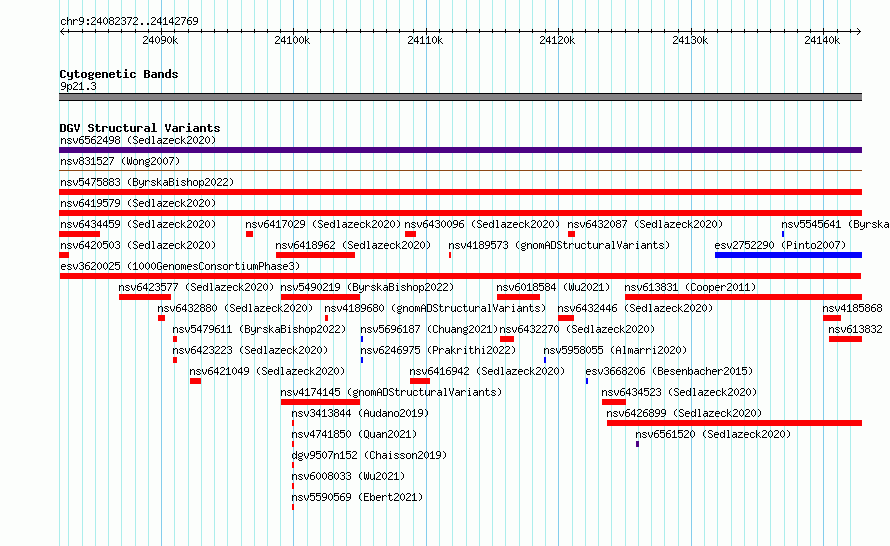Click variant nsv5590569 (Ebert2021)

click(x=357, y=497)
